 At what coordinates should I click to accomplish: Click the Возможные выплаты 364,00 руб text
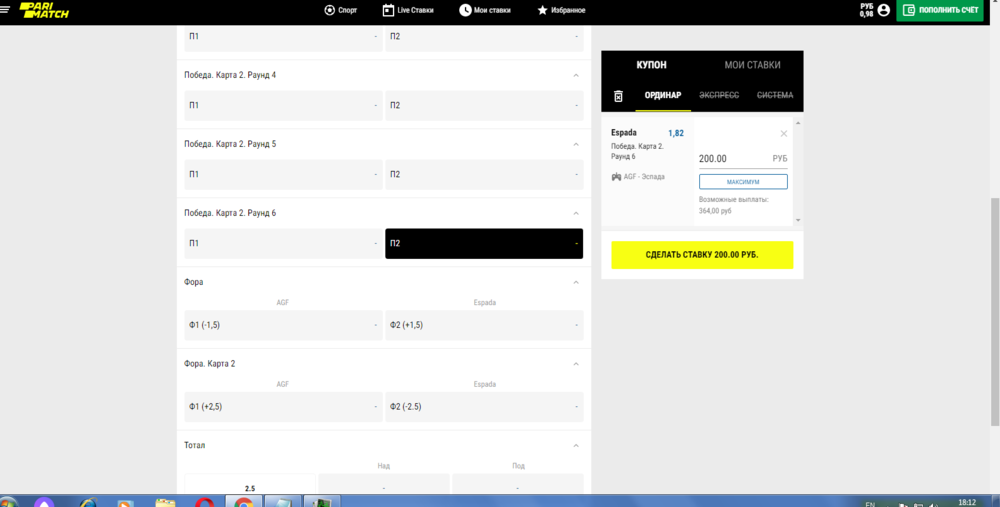(733, 205)
